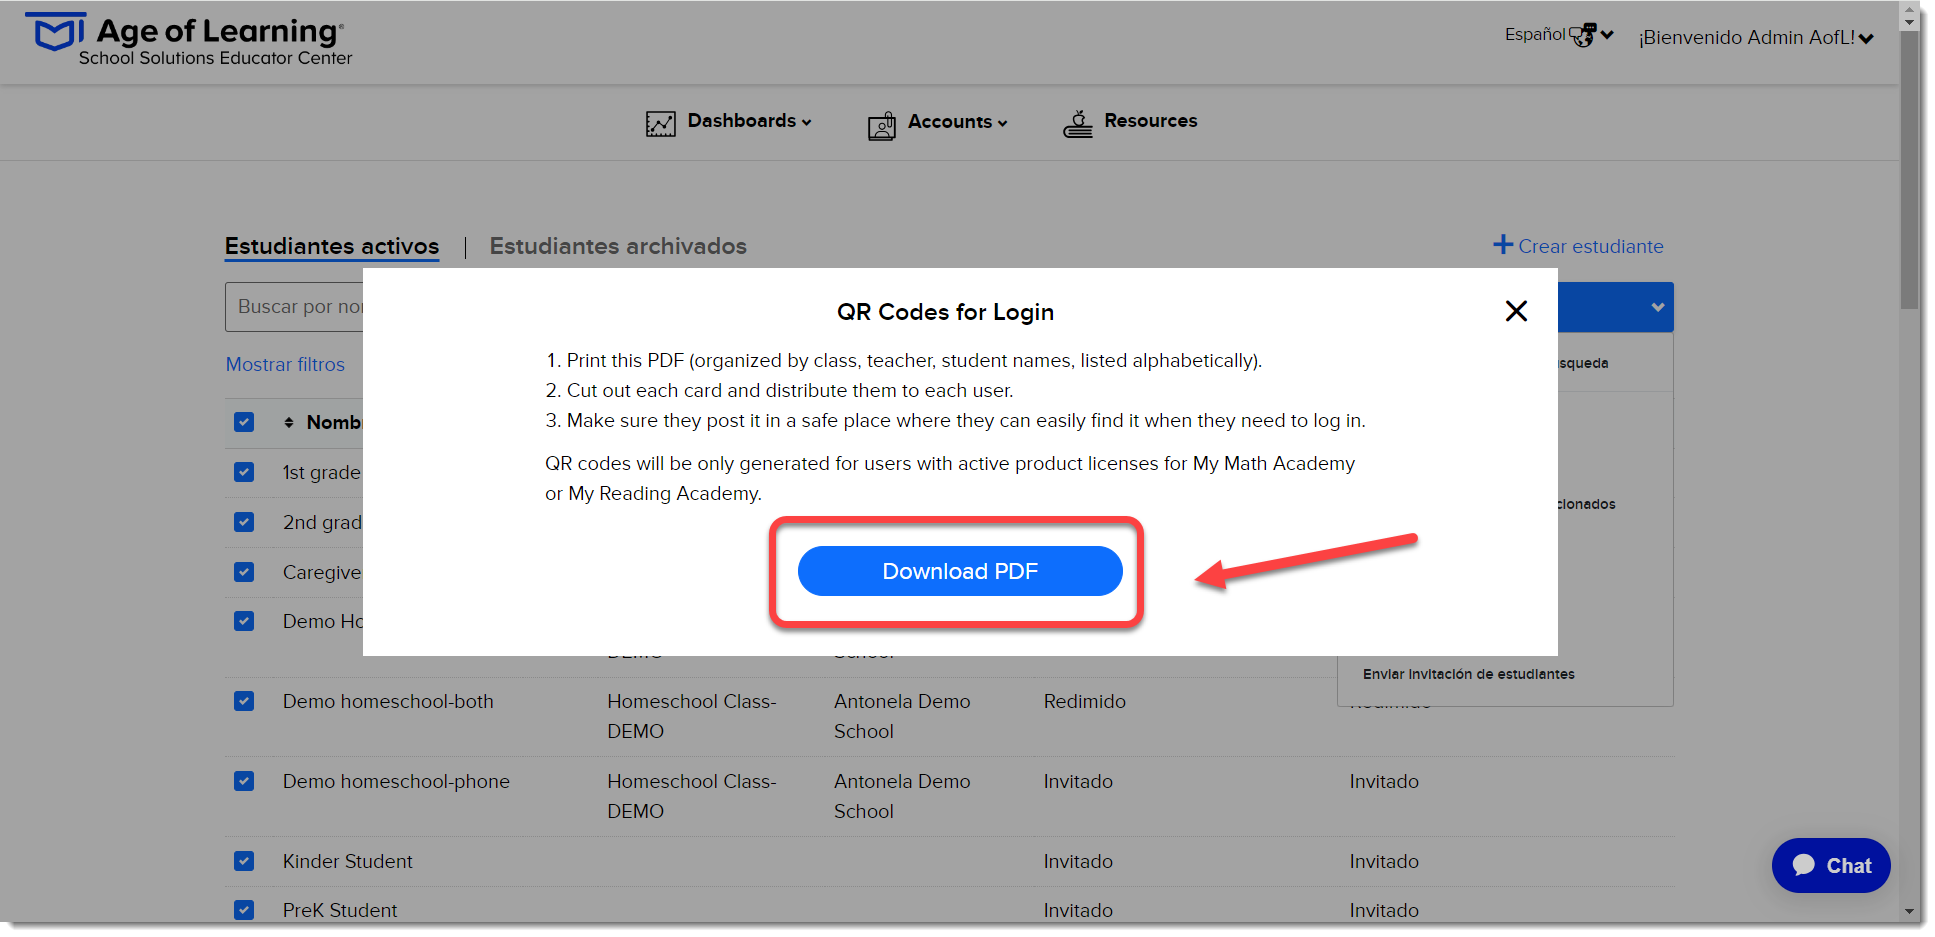This screenshot has height=937, width=1935.
Task: Toggle the PreK Student checkbox
Action: click(244, 910)
